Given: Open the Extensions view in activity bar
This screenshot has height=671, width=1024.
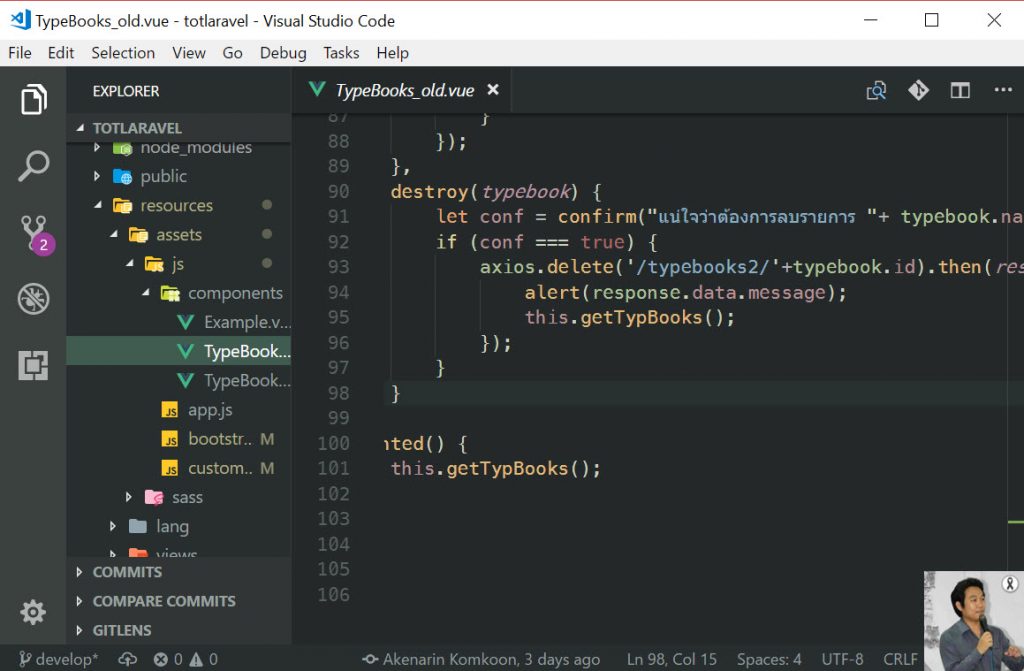Looking at the screenshot, I should tap(33, 365).
